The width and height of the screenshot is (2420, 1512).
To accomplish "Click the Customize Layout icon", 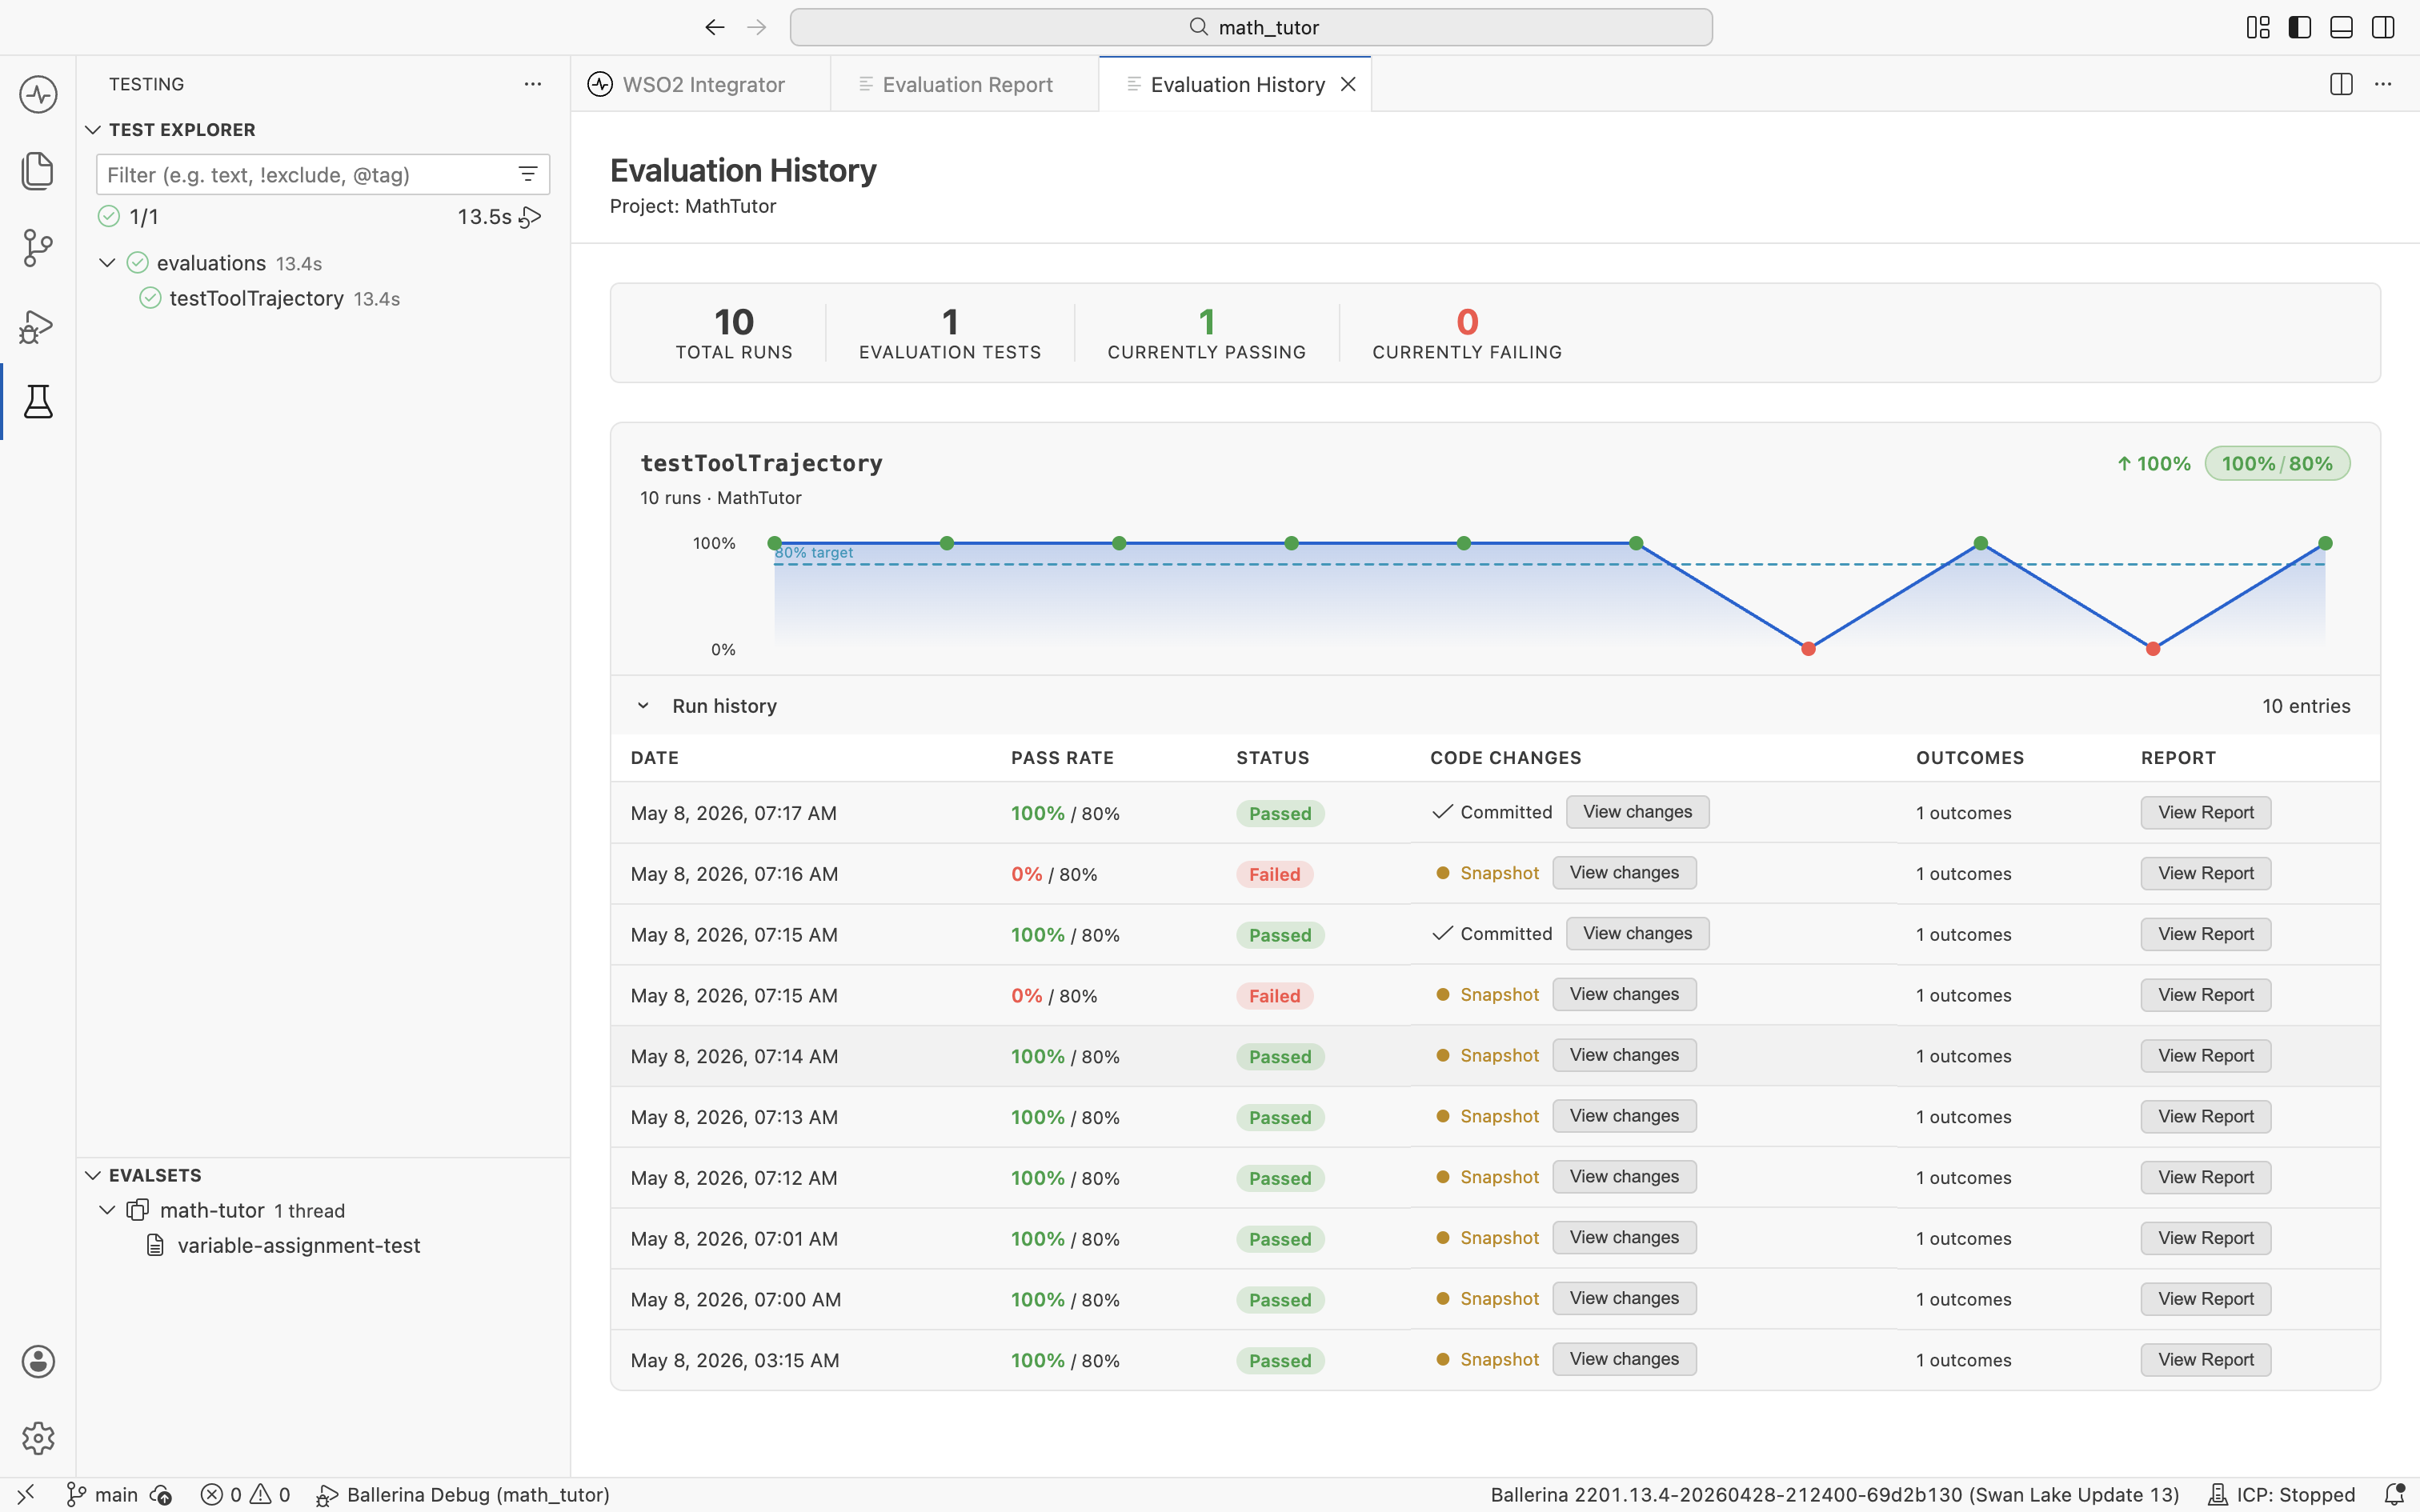I will 2258,27.
